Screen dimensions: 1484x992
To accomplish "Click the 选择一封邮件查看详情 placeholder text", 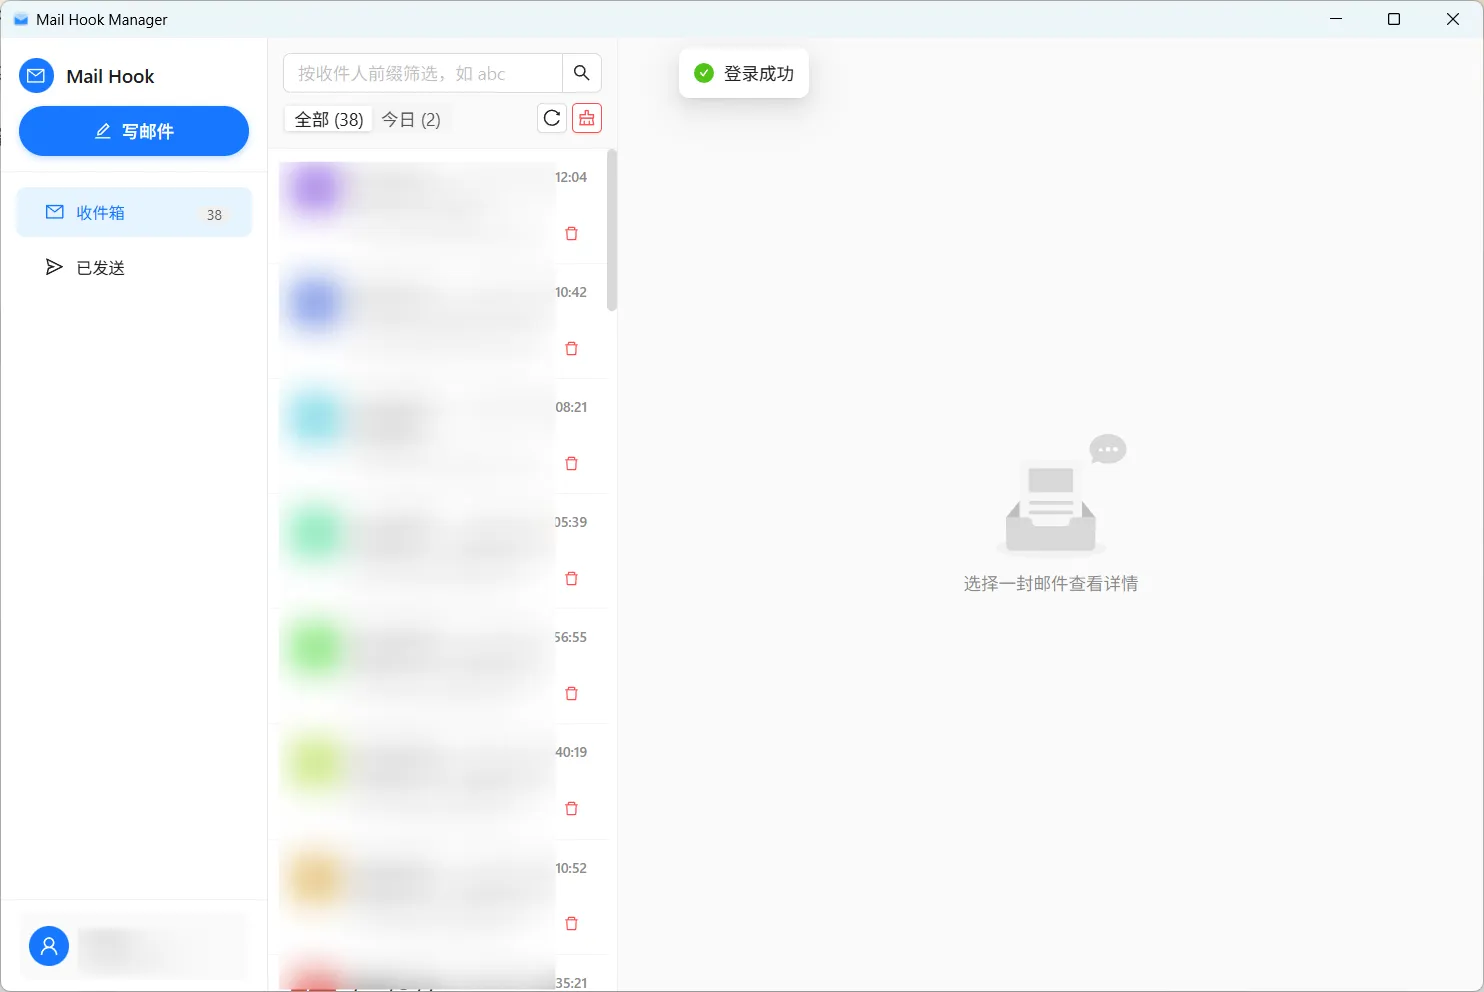I will point(1051,583).
